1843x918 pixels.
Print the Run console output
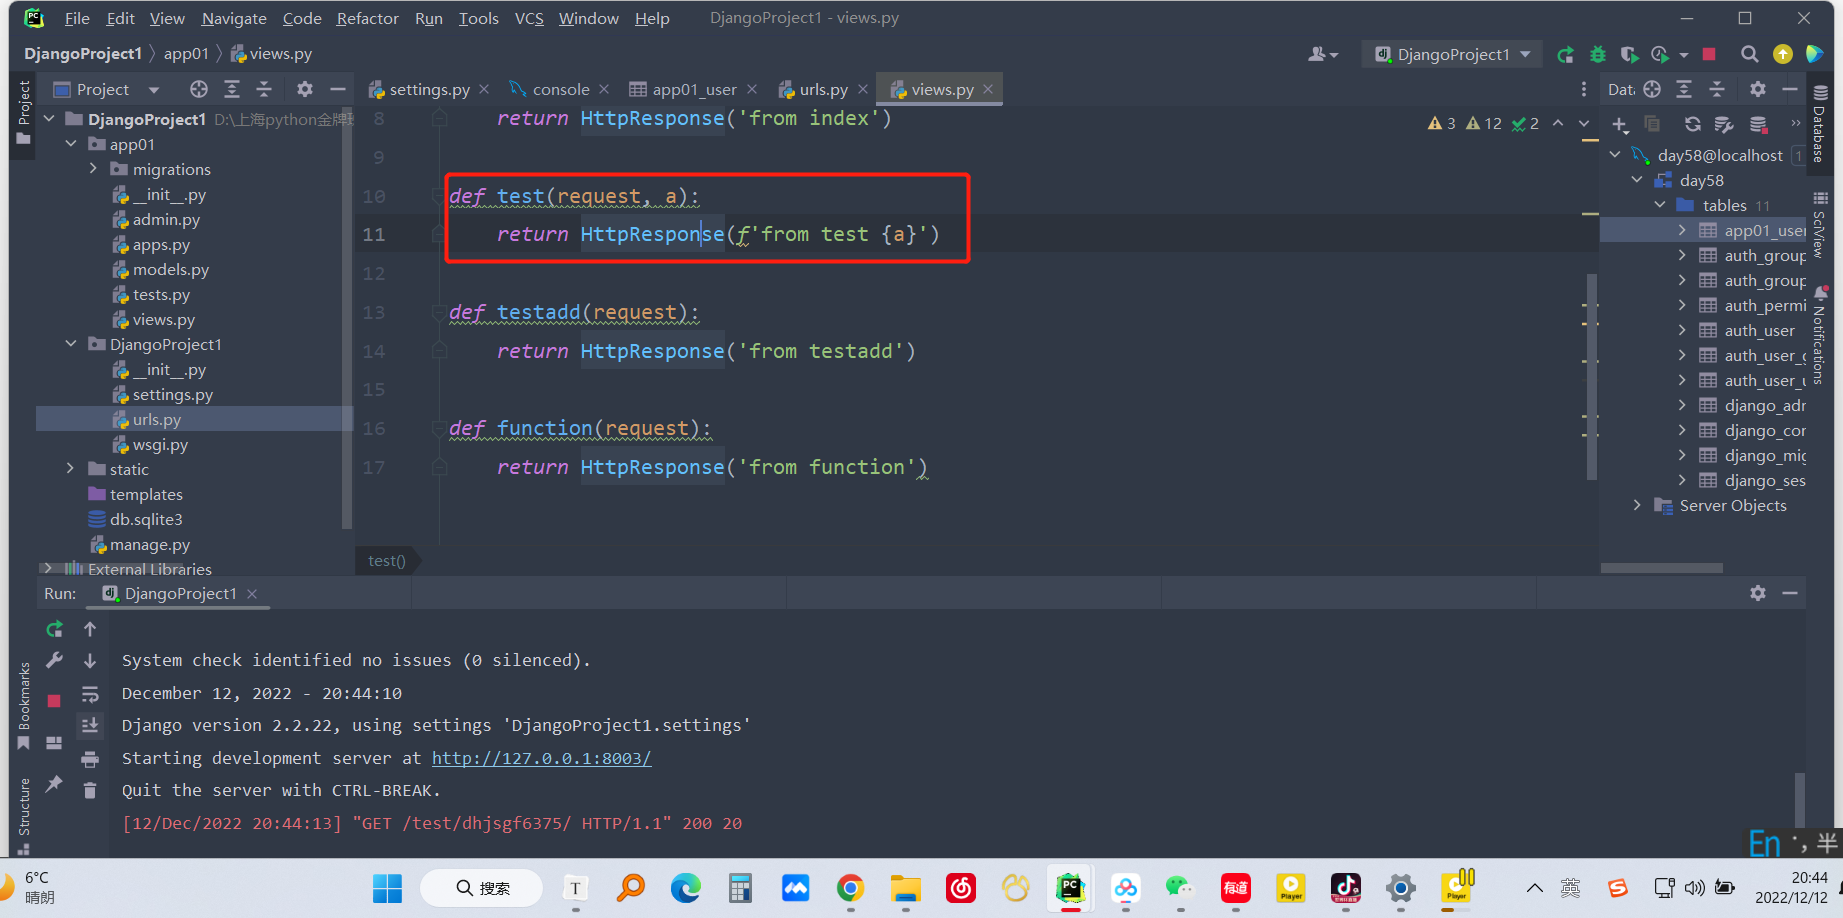(90, 759)
